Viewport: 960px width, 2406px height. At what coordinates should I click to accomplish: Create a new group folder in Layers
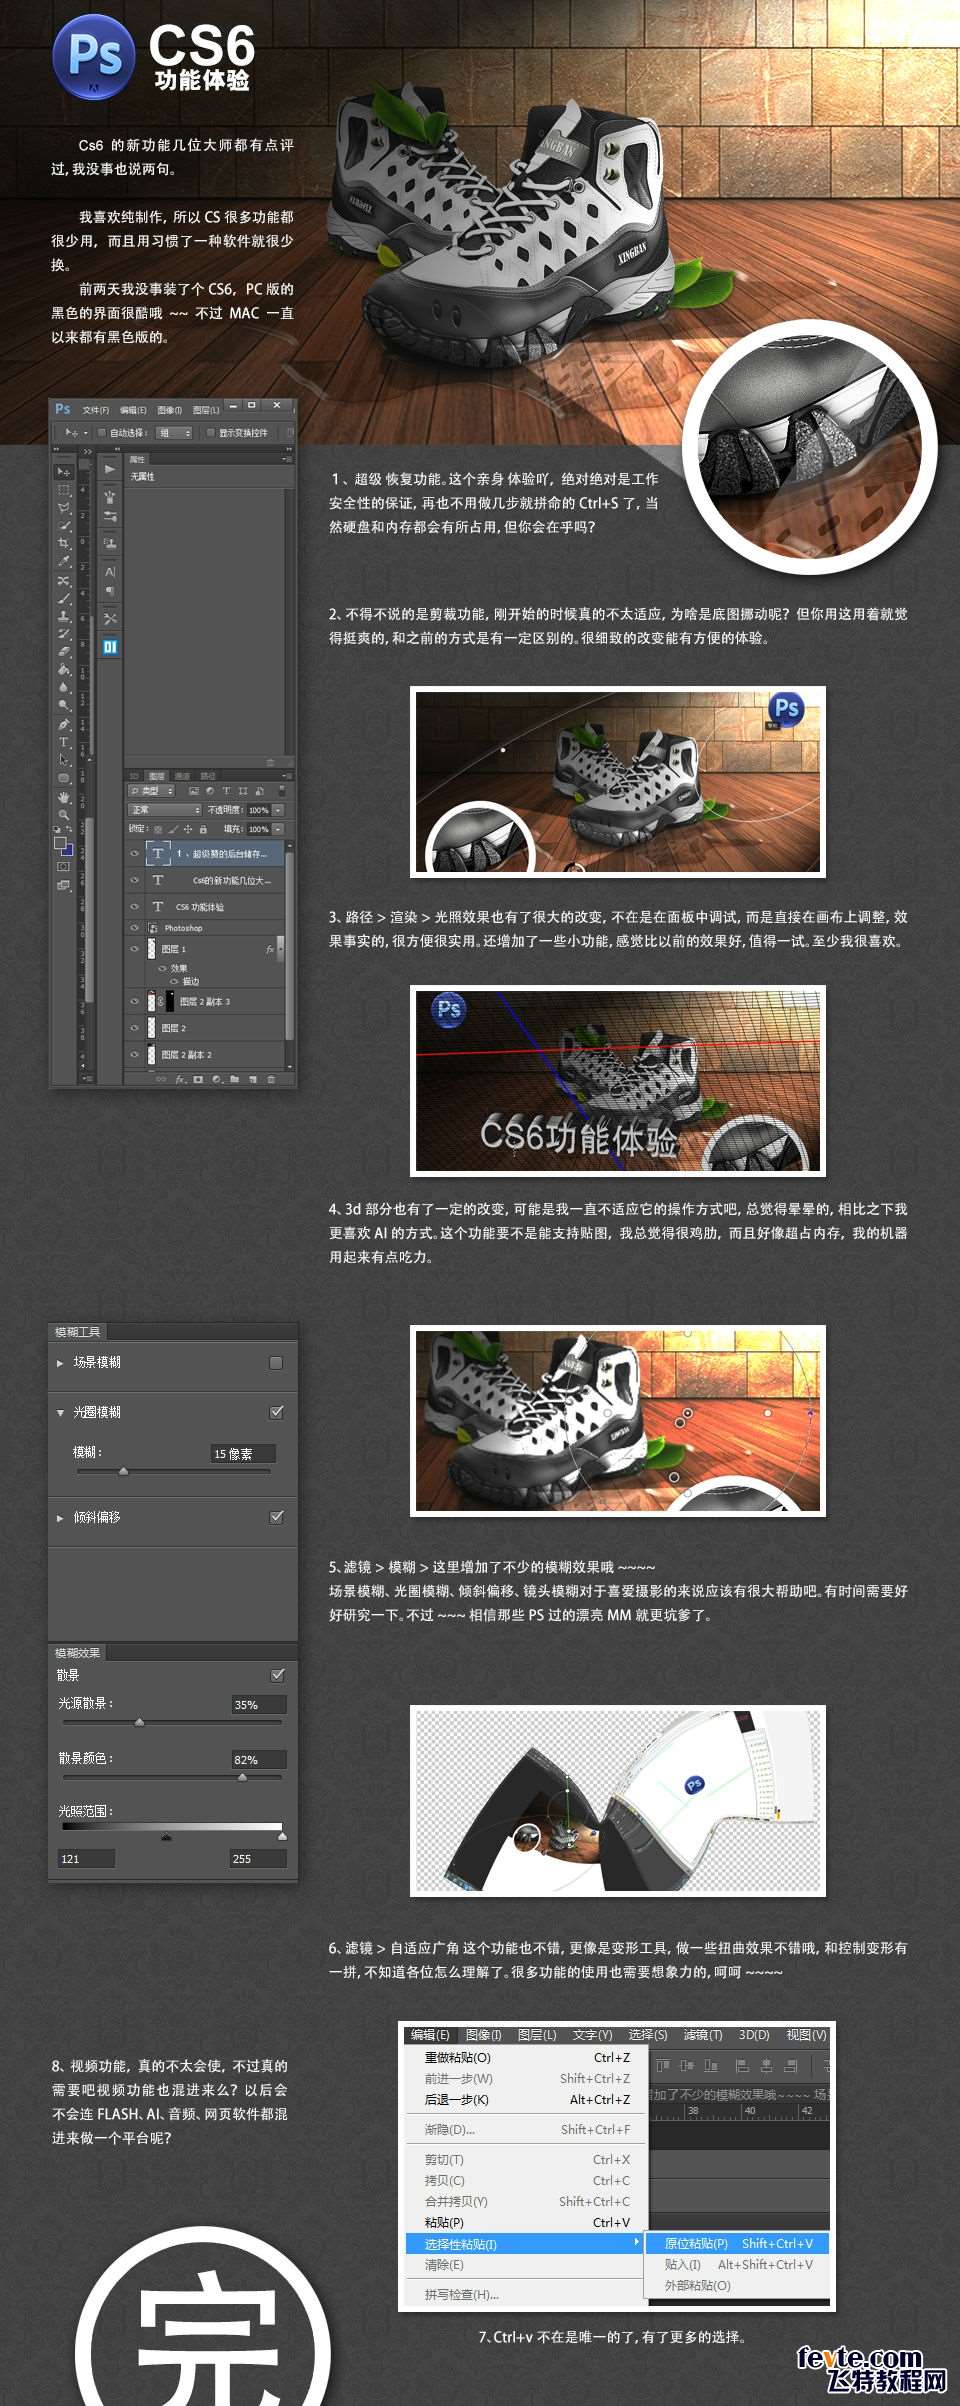(x=234, y=1079)
